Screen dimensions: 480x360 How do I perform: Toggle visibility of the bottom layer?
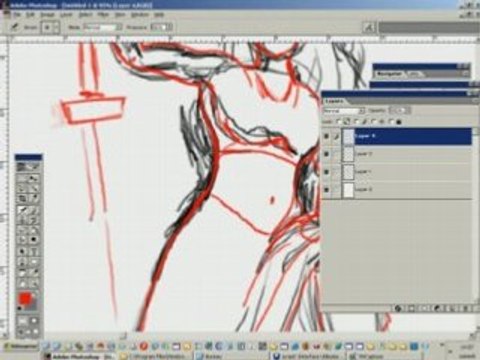coord(326,190)
